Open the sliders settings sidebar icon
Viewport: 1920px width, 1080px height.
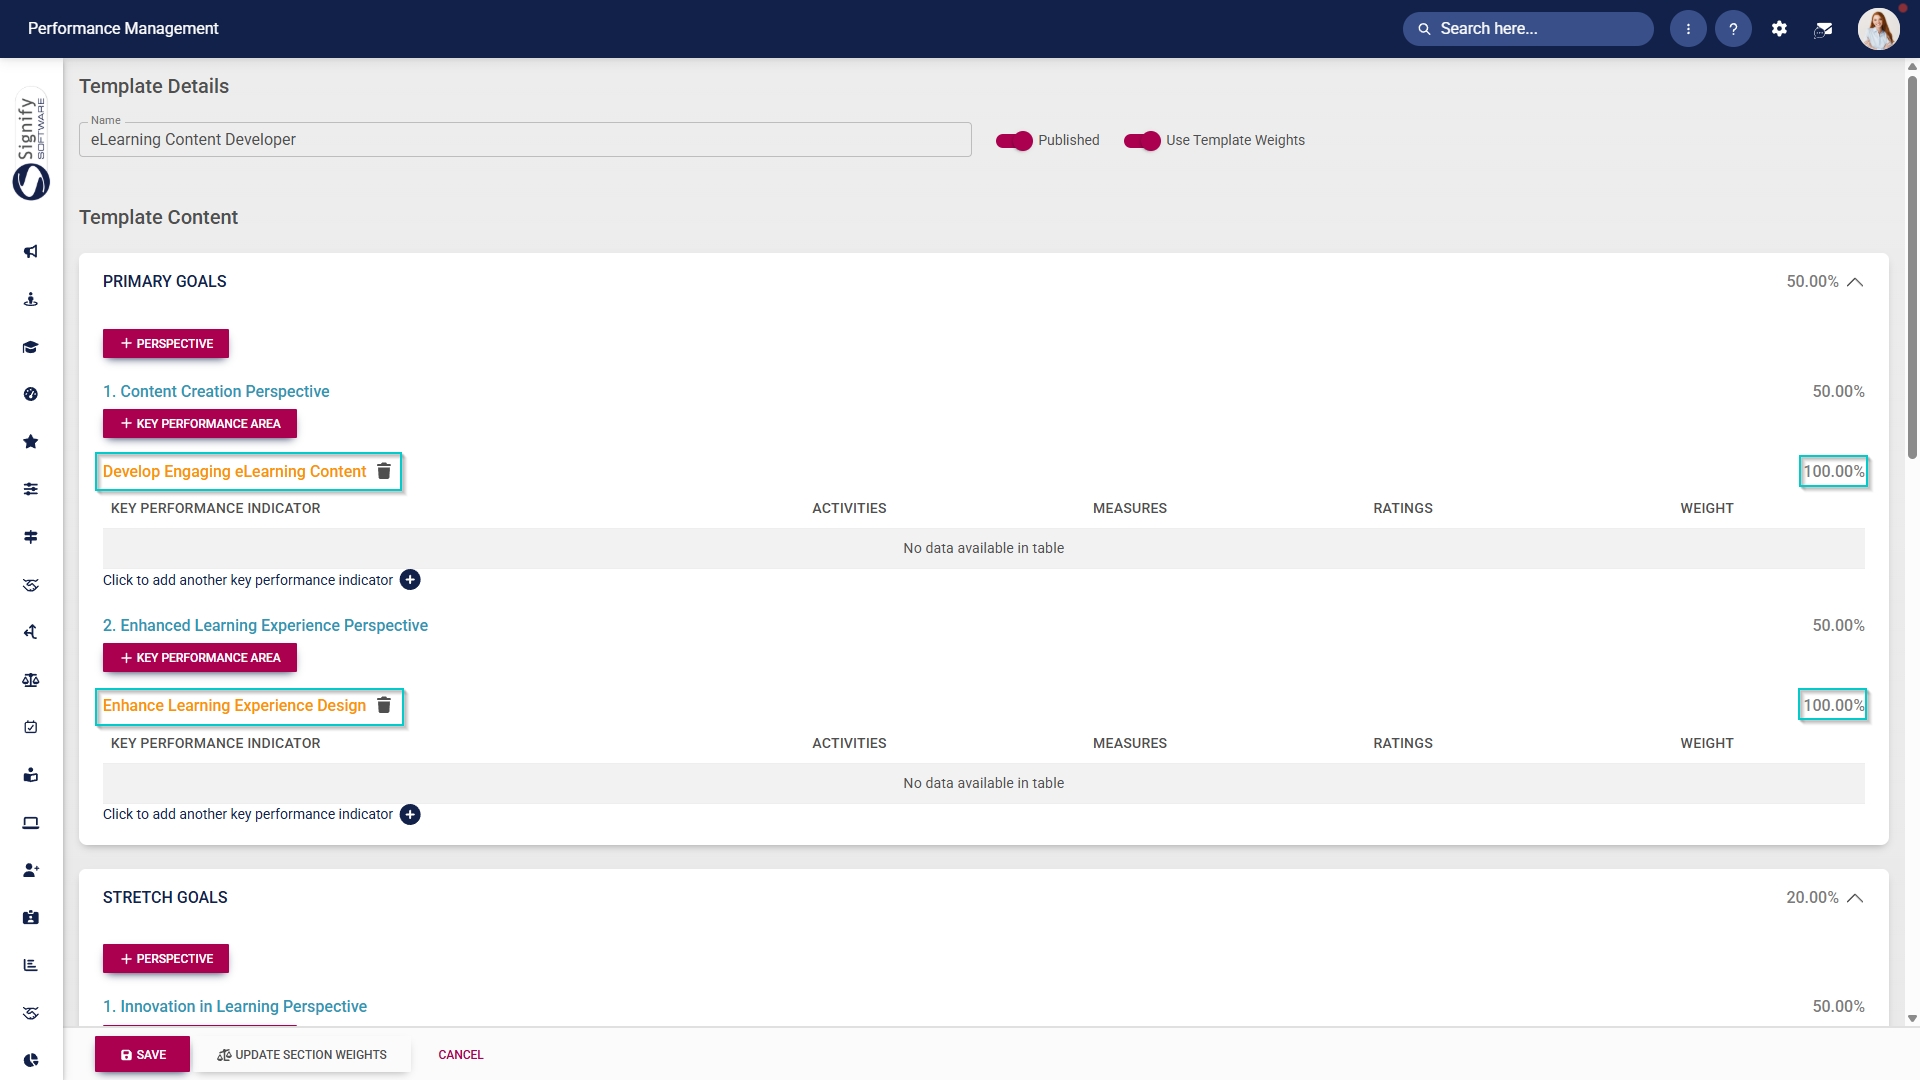click(31, 489)
